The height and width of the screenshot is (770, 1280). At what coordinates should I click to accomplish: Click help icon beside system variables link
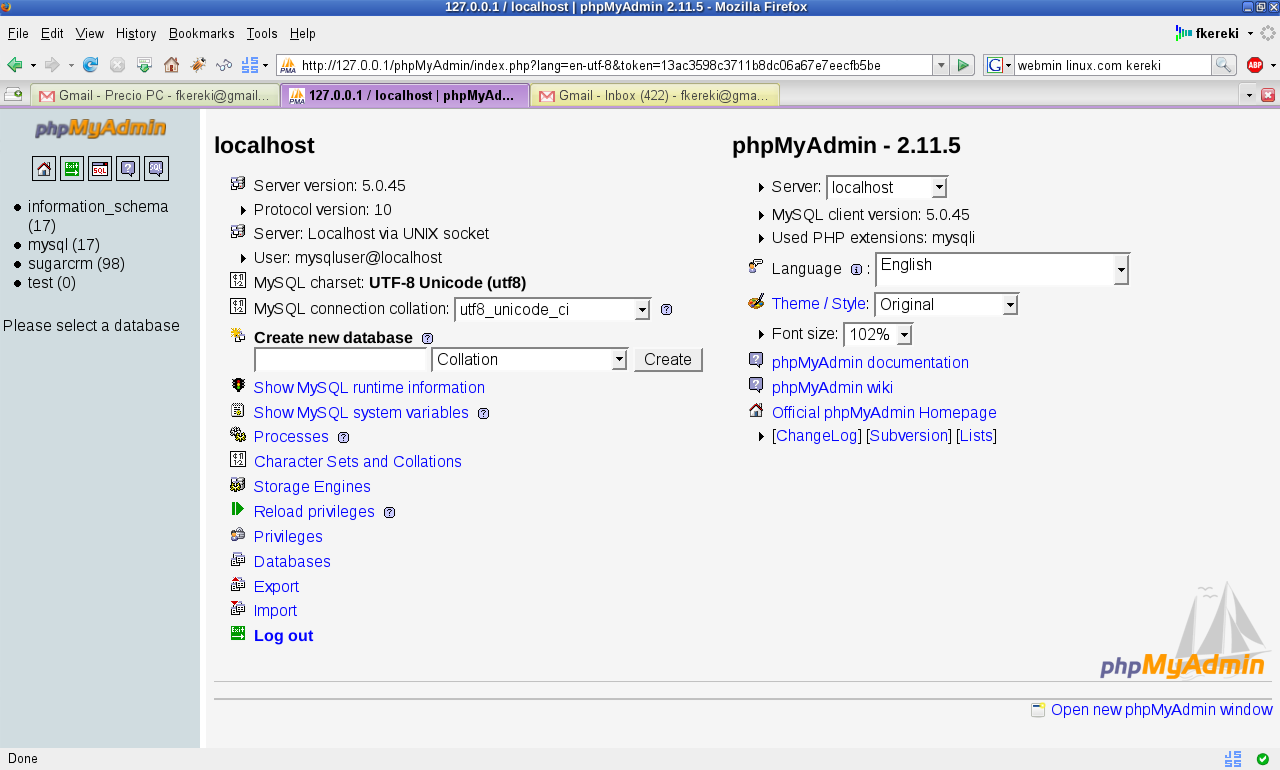[483, 414]
